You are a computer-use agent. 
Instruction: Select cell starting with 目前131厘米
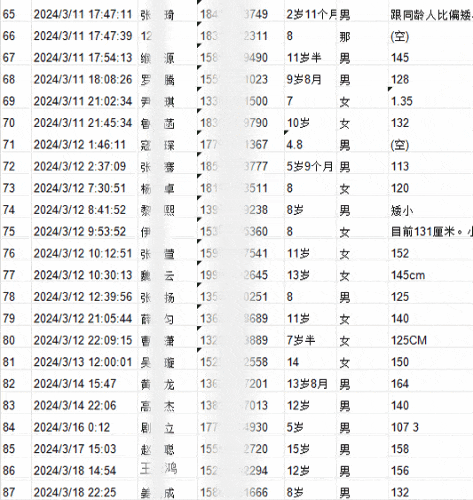click(431, 231)
